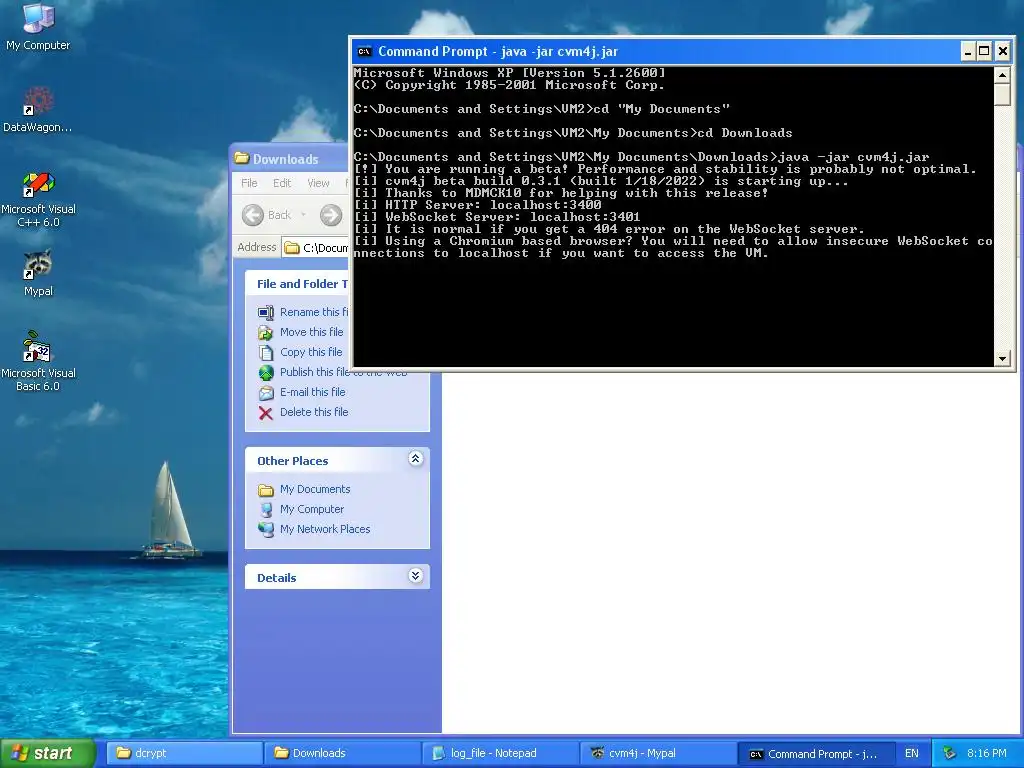Viewport: 1024px width, 768px height.
Task: Click the E-mail this file envelope icon
Action: click(x=266, y=392)
